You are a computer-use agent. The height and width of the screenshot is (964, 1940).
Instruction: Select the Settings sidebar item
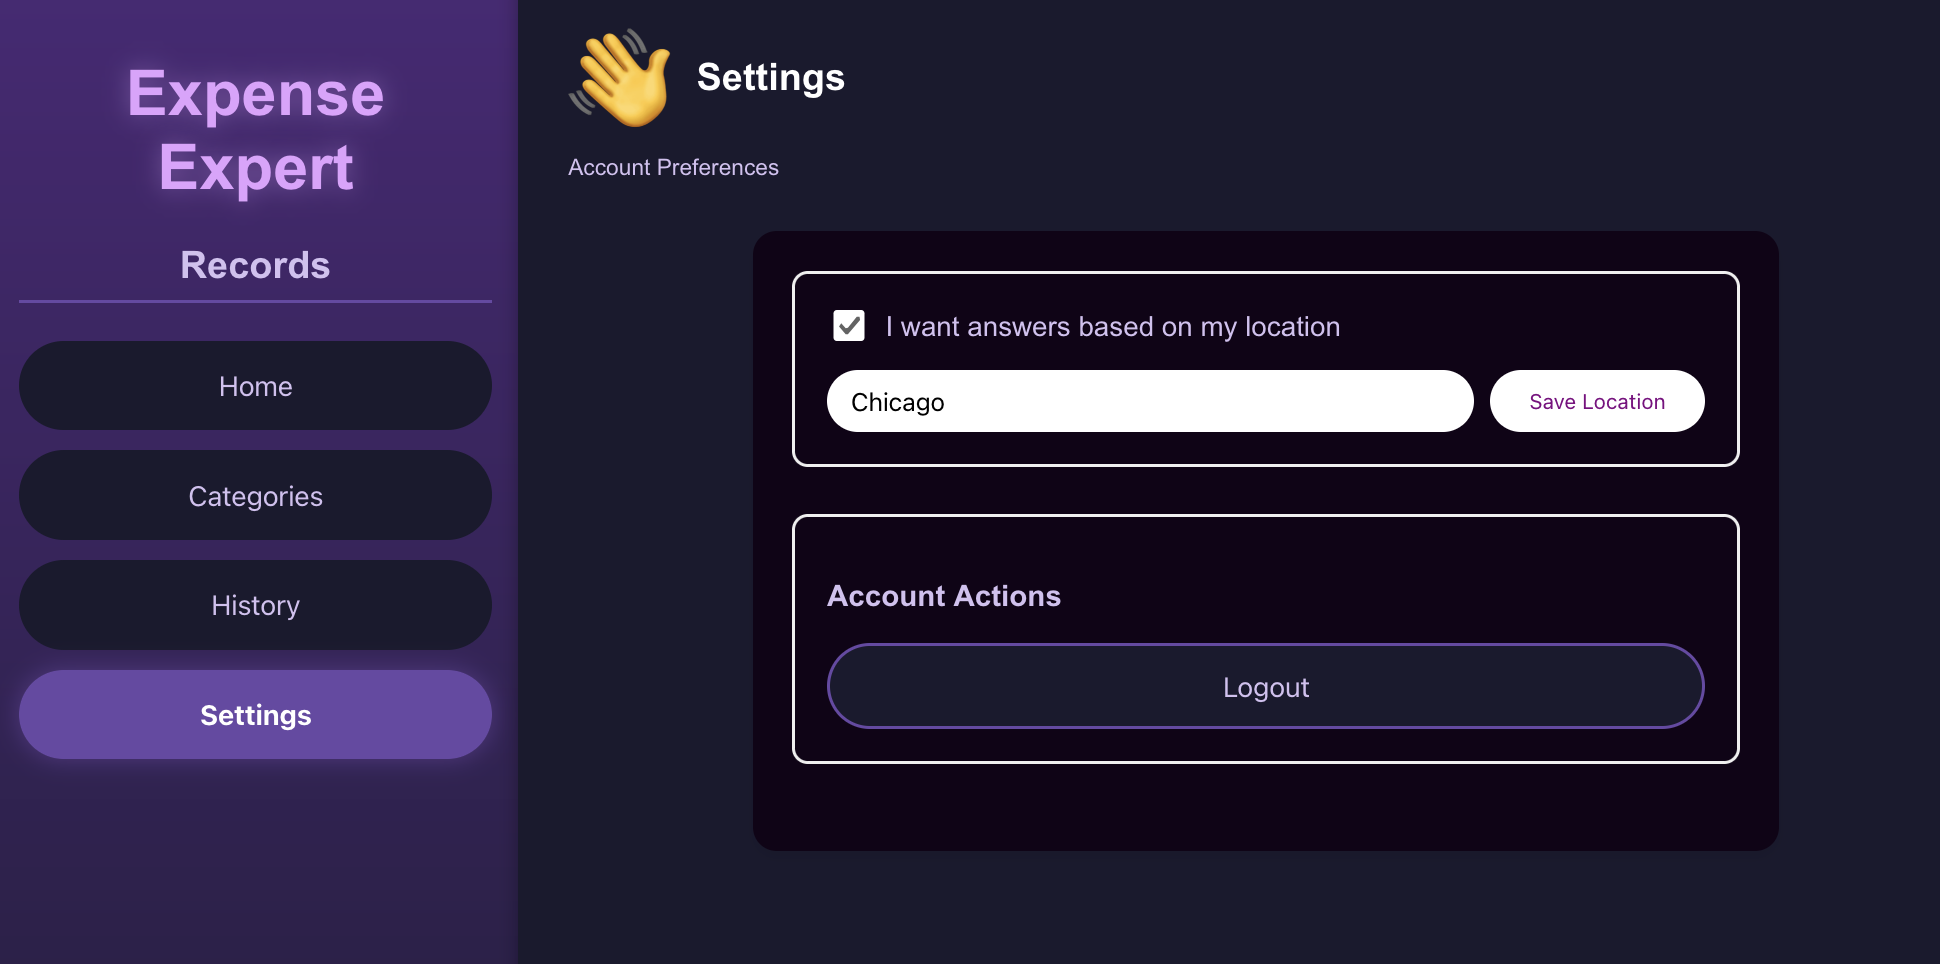[x=255, y=715]
